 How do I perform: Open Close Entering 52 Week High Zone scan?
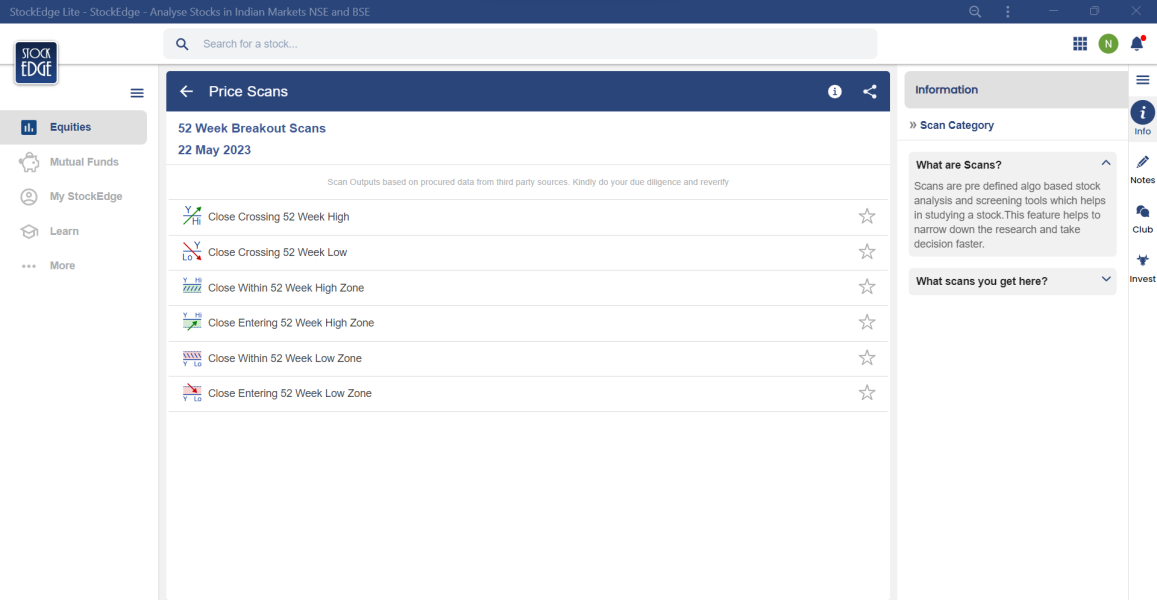point(291,323)
